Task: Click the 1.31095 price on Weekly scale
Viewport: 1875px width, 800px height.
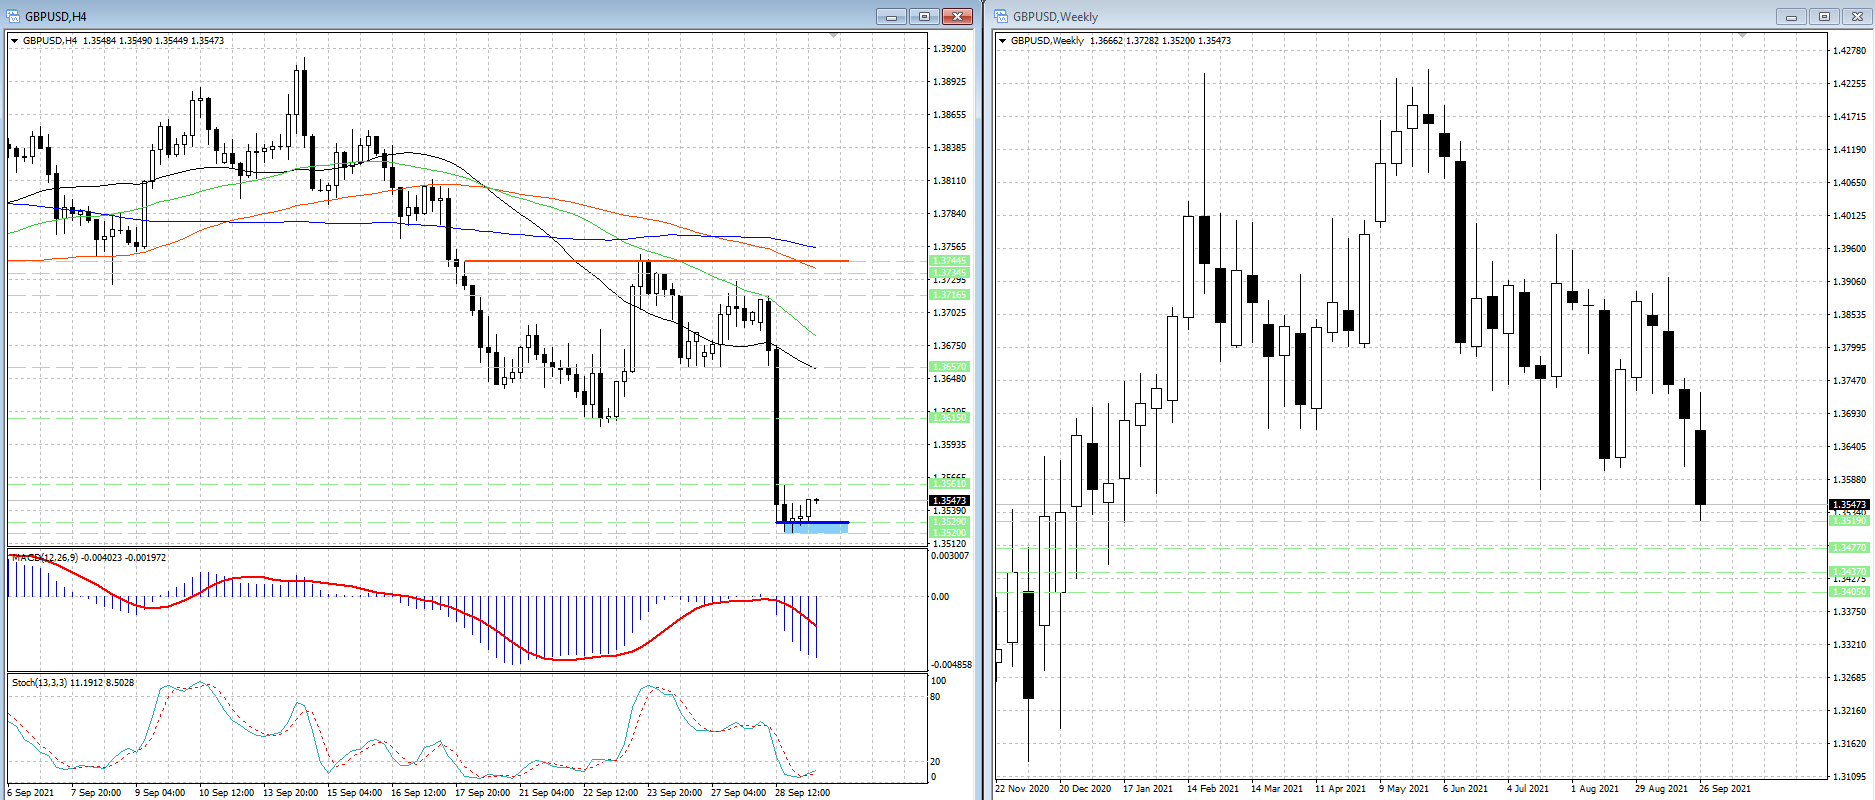Action: coord(1849,776)
